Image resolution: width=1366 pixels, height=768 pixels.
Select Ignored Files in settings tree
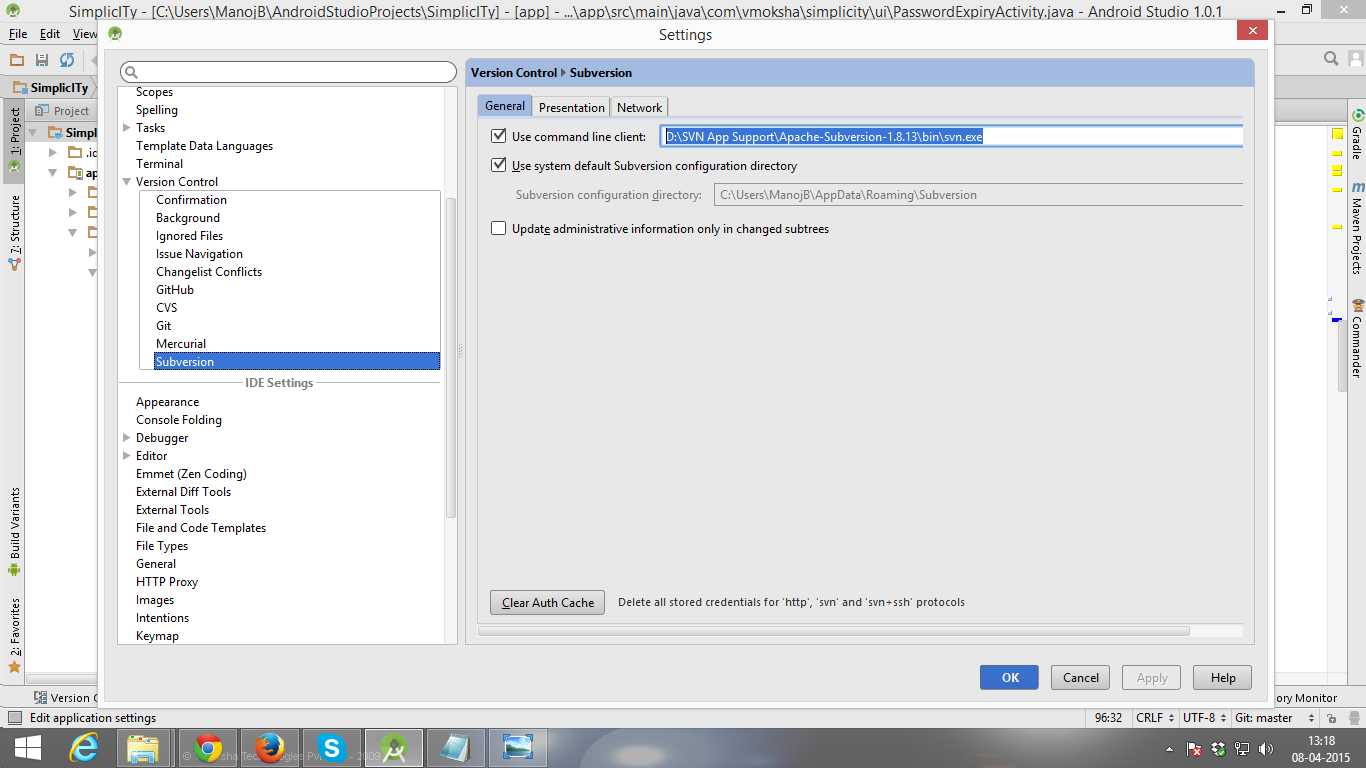click(190, 236)
